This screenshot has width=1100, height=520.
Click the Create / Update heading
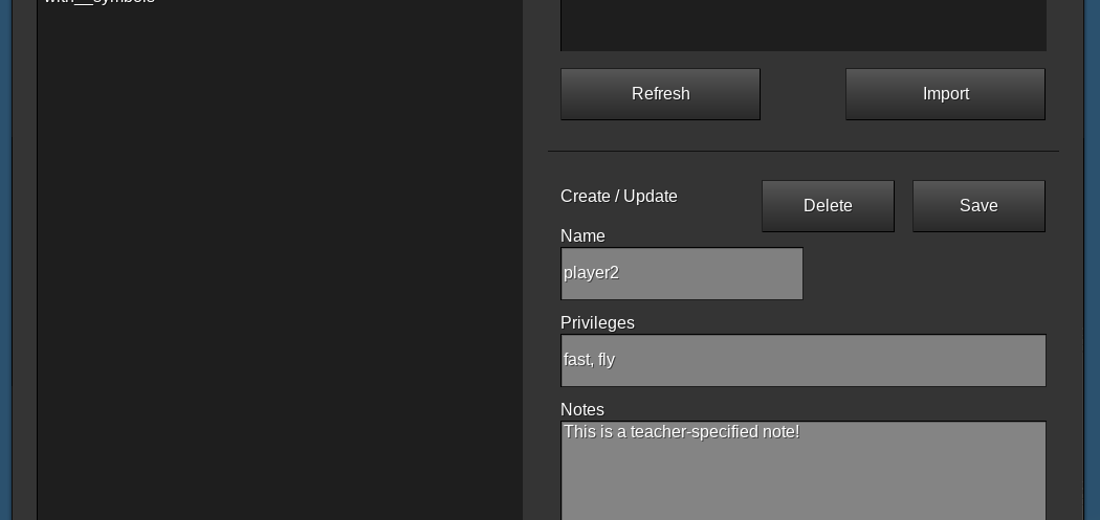[x=619, y=196]
